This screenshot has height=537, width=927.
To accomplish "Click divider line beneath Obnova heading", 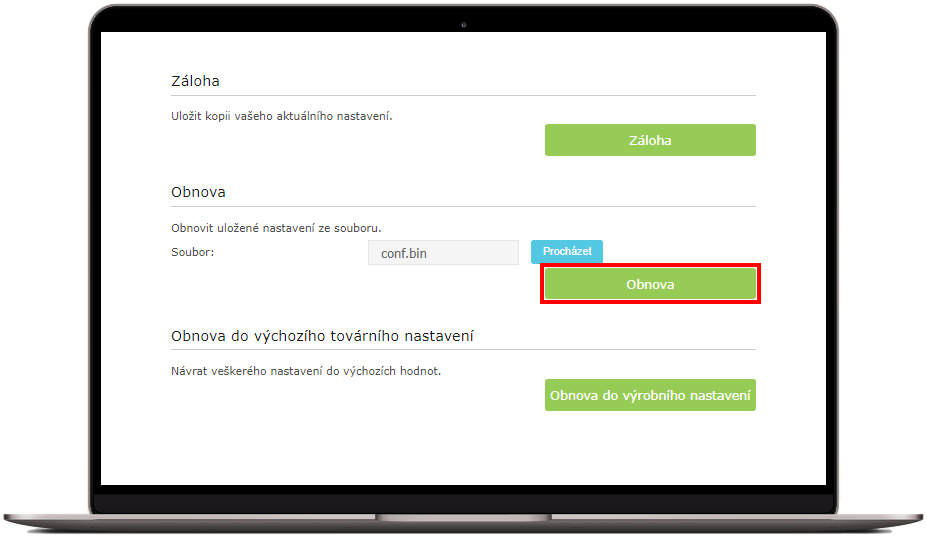I will click(x=464, y=206).
